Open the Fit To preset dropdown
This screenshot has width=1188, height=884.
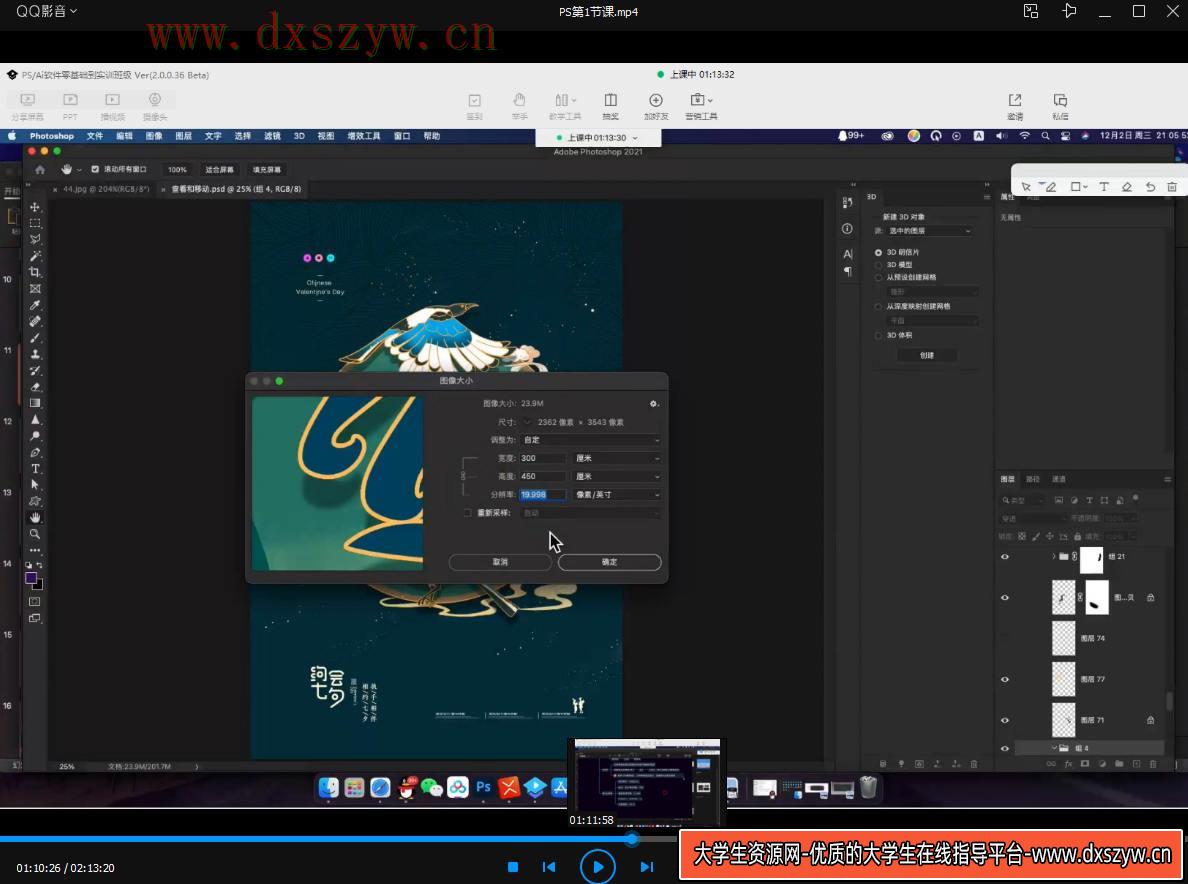591,440
